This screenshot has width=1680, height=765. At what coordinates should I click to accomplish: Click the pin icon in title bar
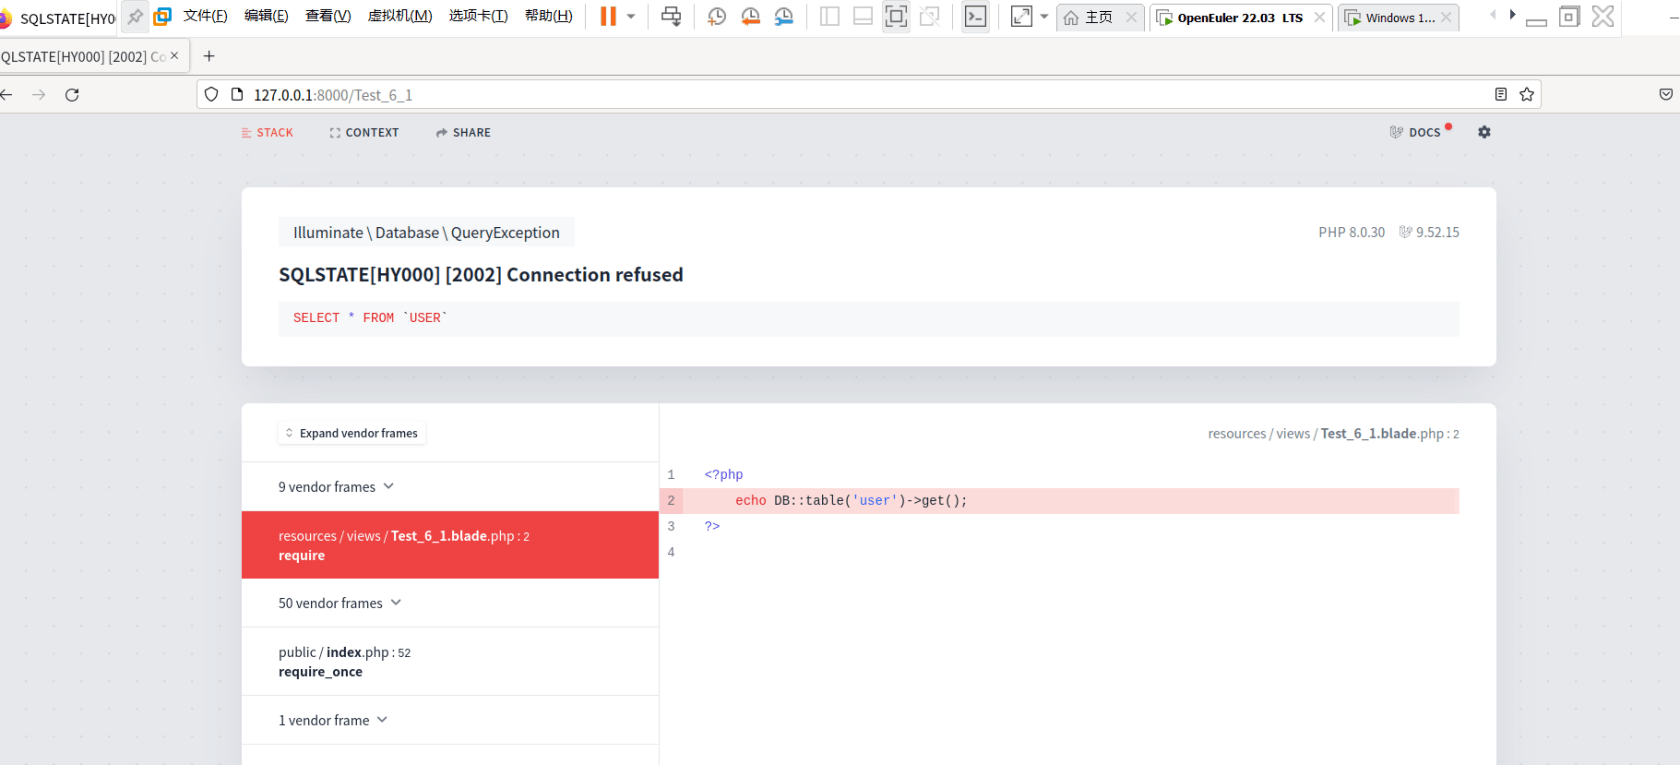point(135,16)
